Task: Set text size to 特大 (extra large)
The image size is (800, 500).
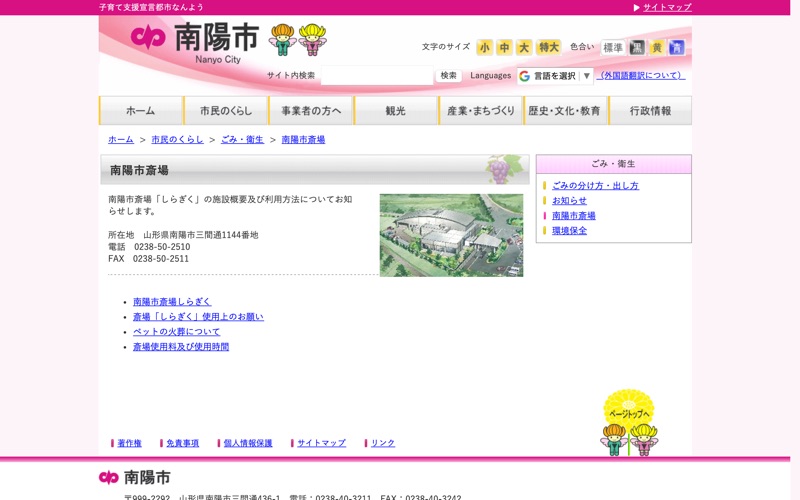Action: pyautogui.click(x=548, y=47)
